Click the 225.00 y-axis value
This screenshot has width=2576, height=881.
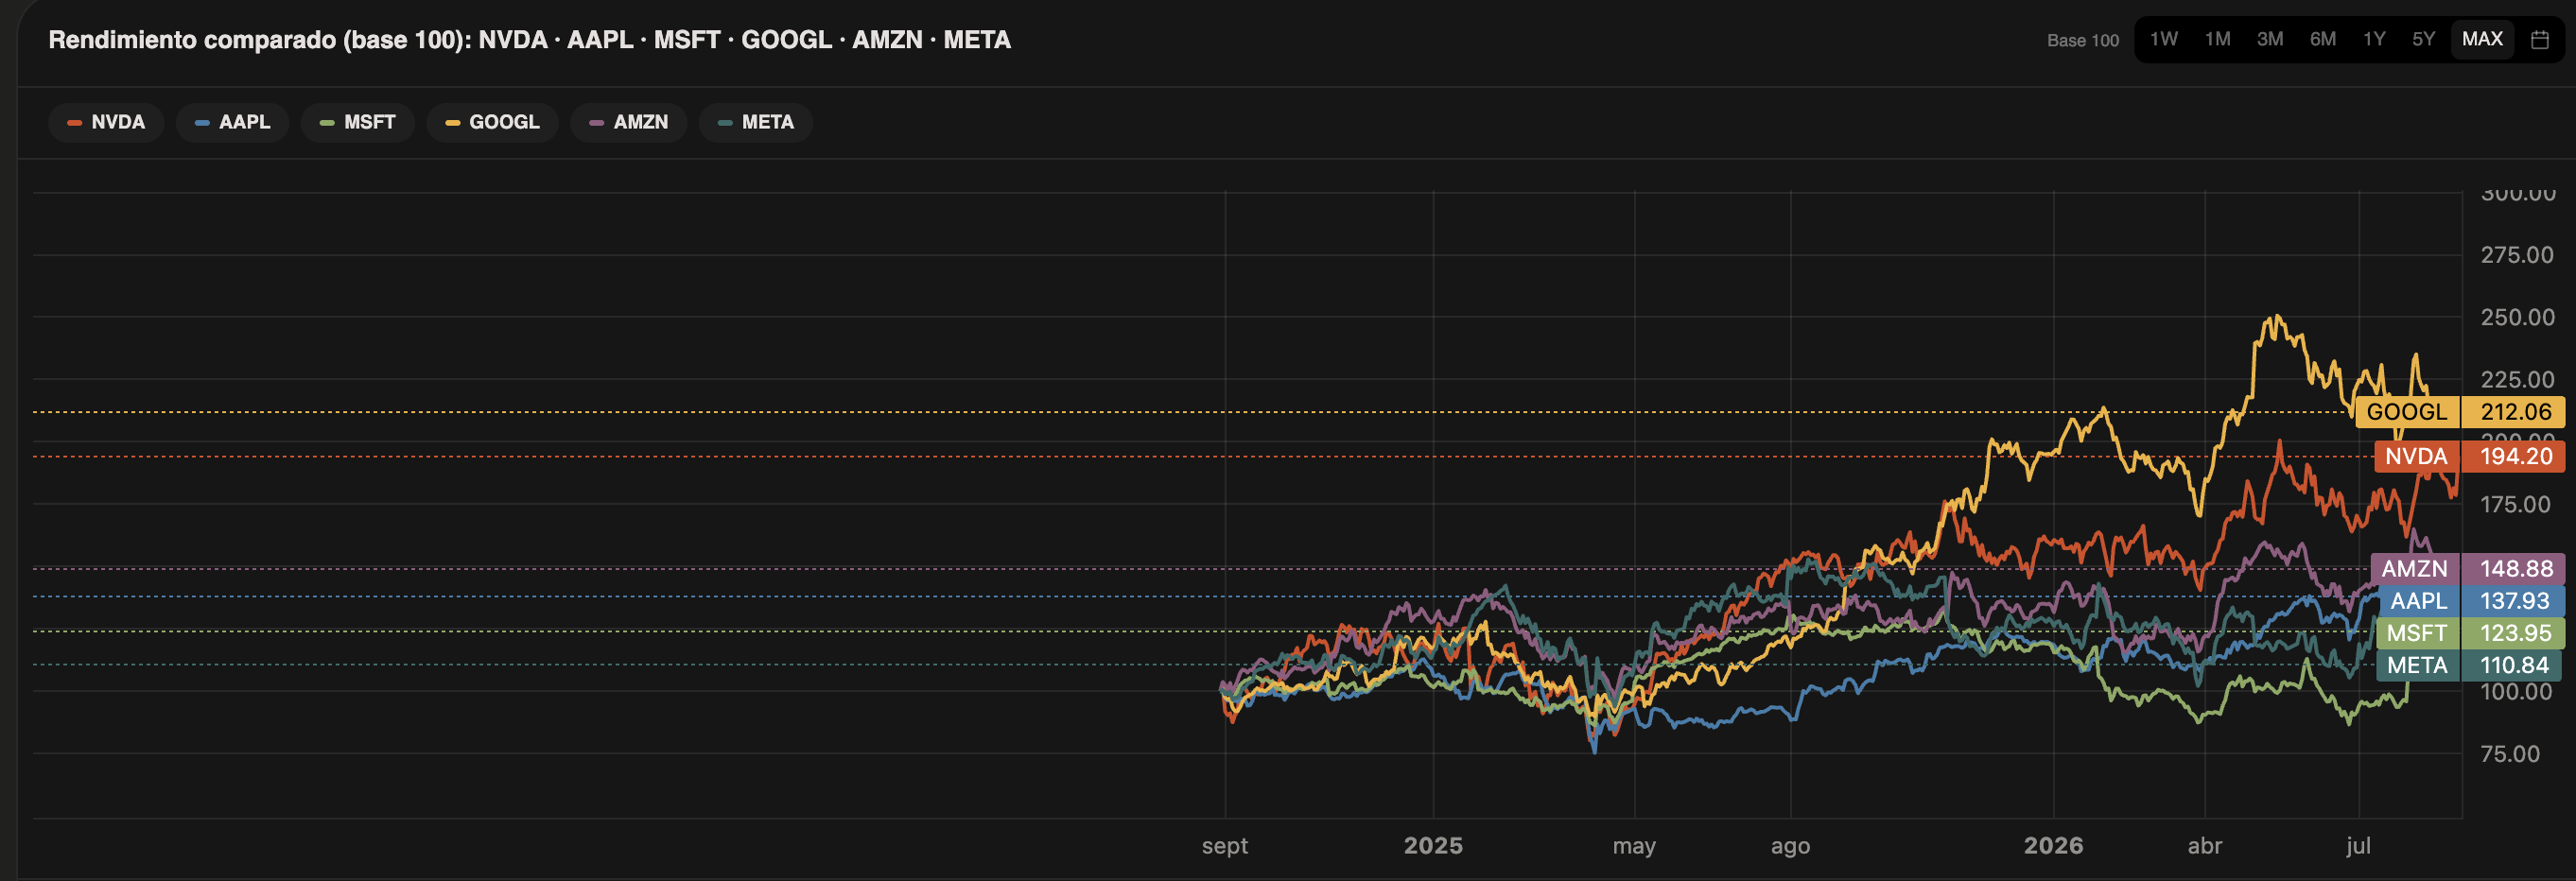[2517, 379]
